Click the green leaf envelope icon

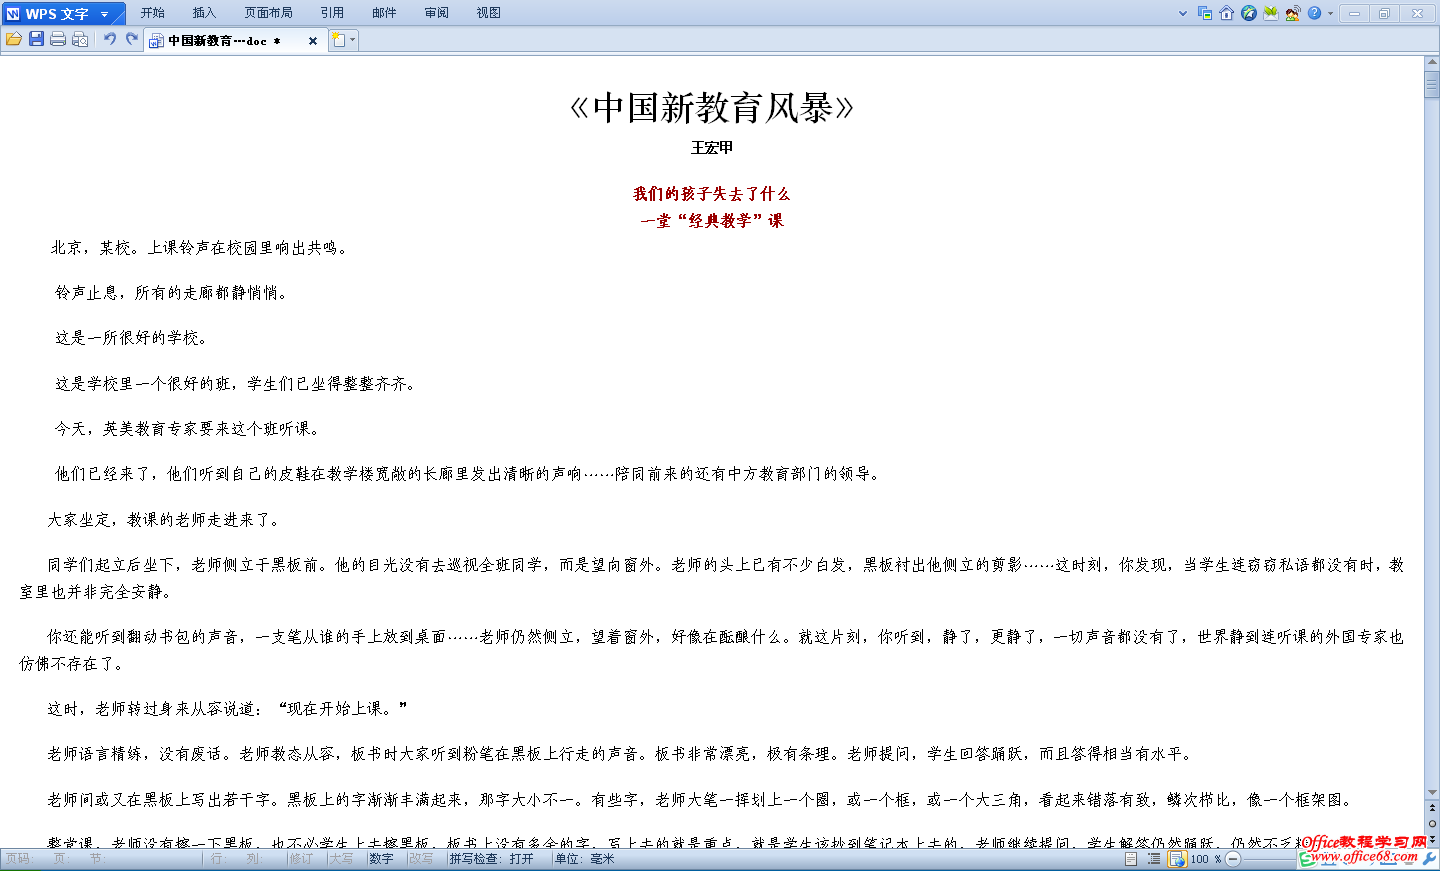pos(1271,13)
